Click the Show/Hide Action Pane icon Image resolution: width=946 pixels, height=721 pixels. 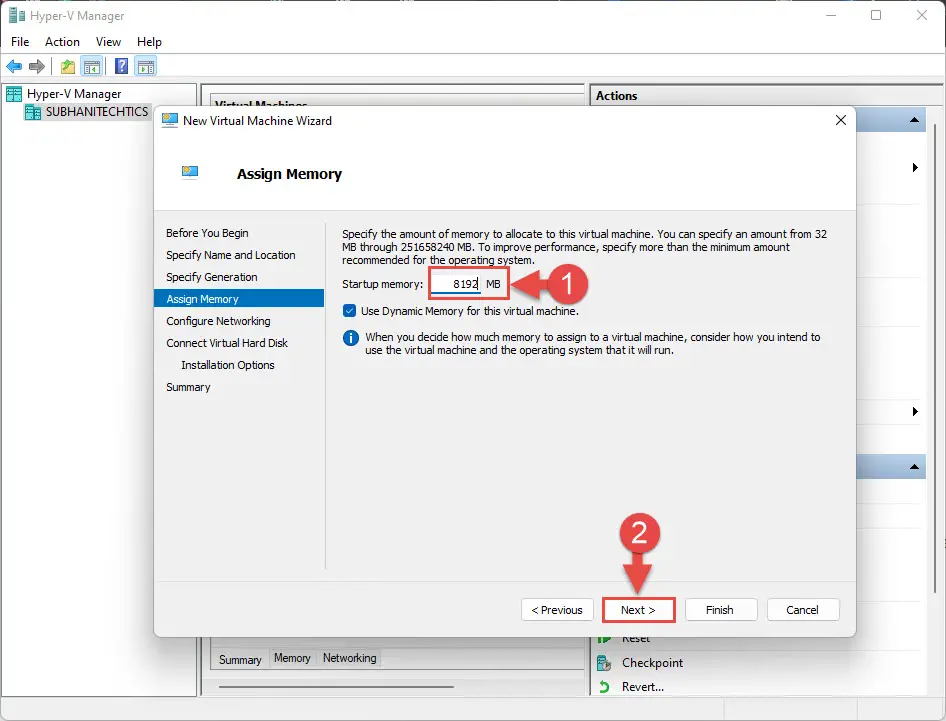(146, 66)
